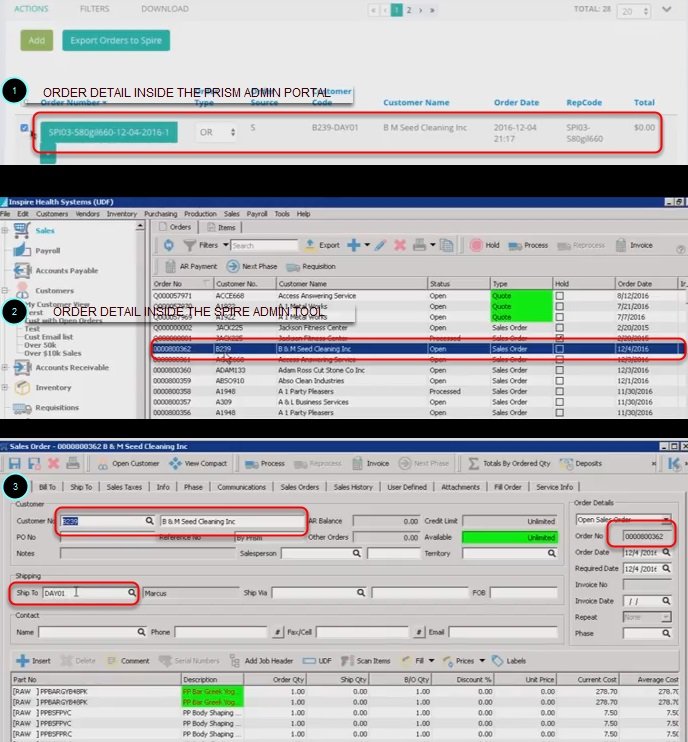Image resolution: width=688 pixels, height=742 pixels.
Task: Open the Inventory menu in menu bar
Action: 122,214
